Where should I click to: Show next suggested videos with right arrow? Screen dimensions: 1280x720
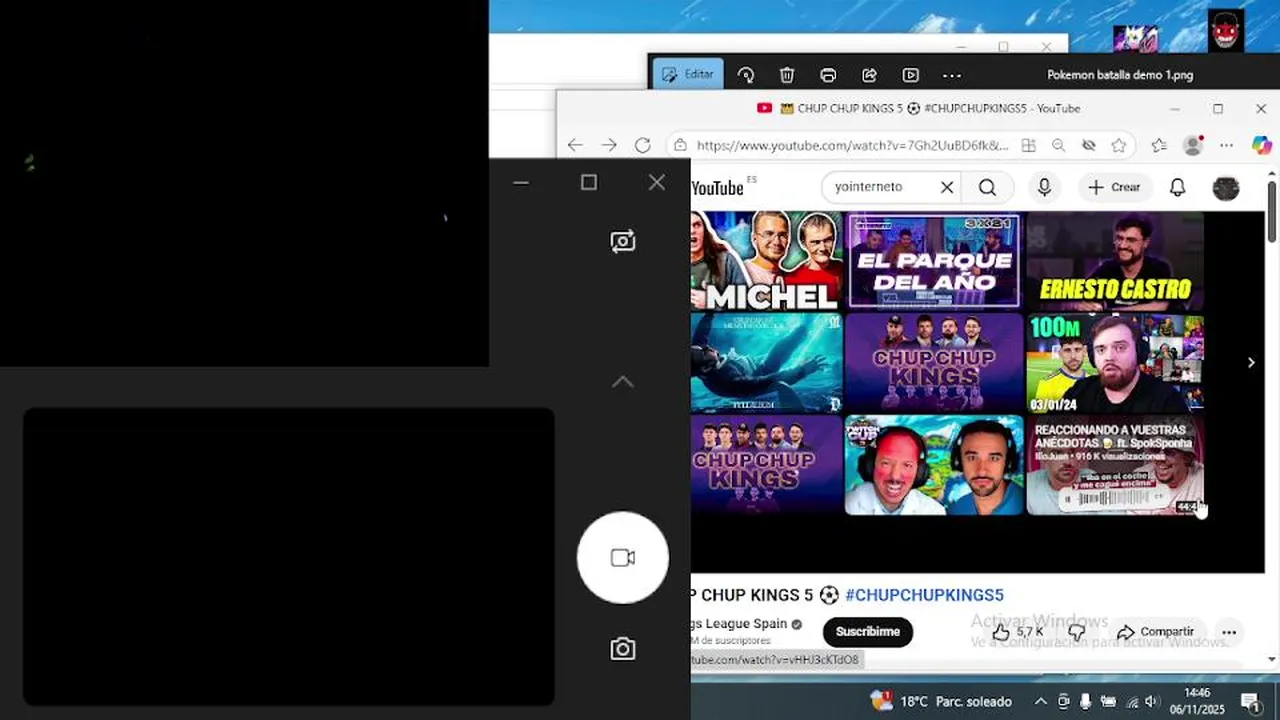tap(1251, 362)
